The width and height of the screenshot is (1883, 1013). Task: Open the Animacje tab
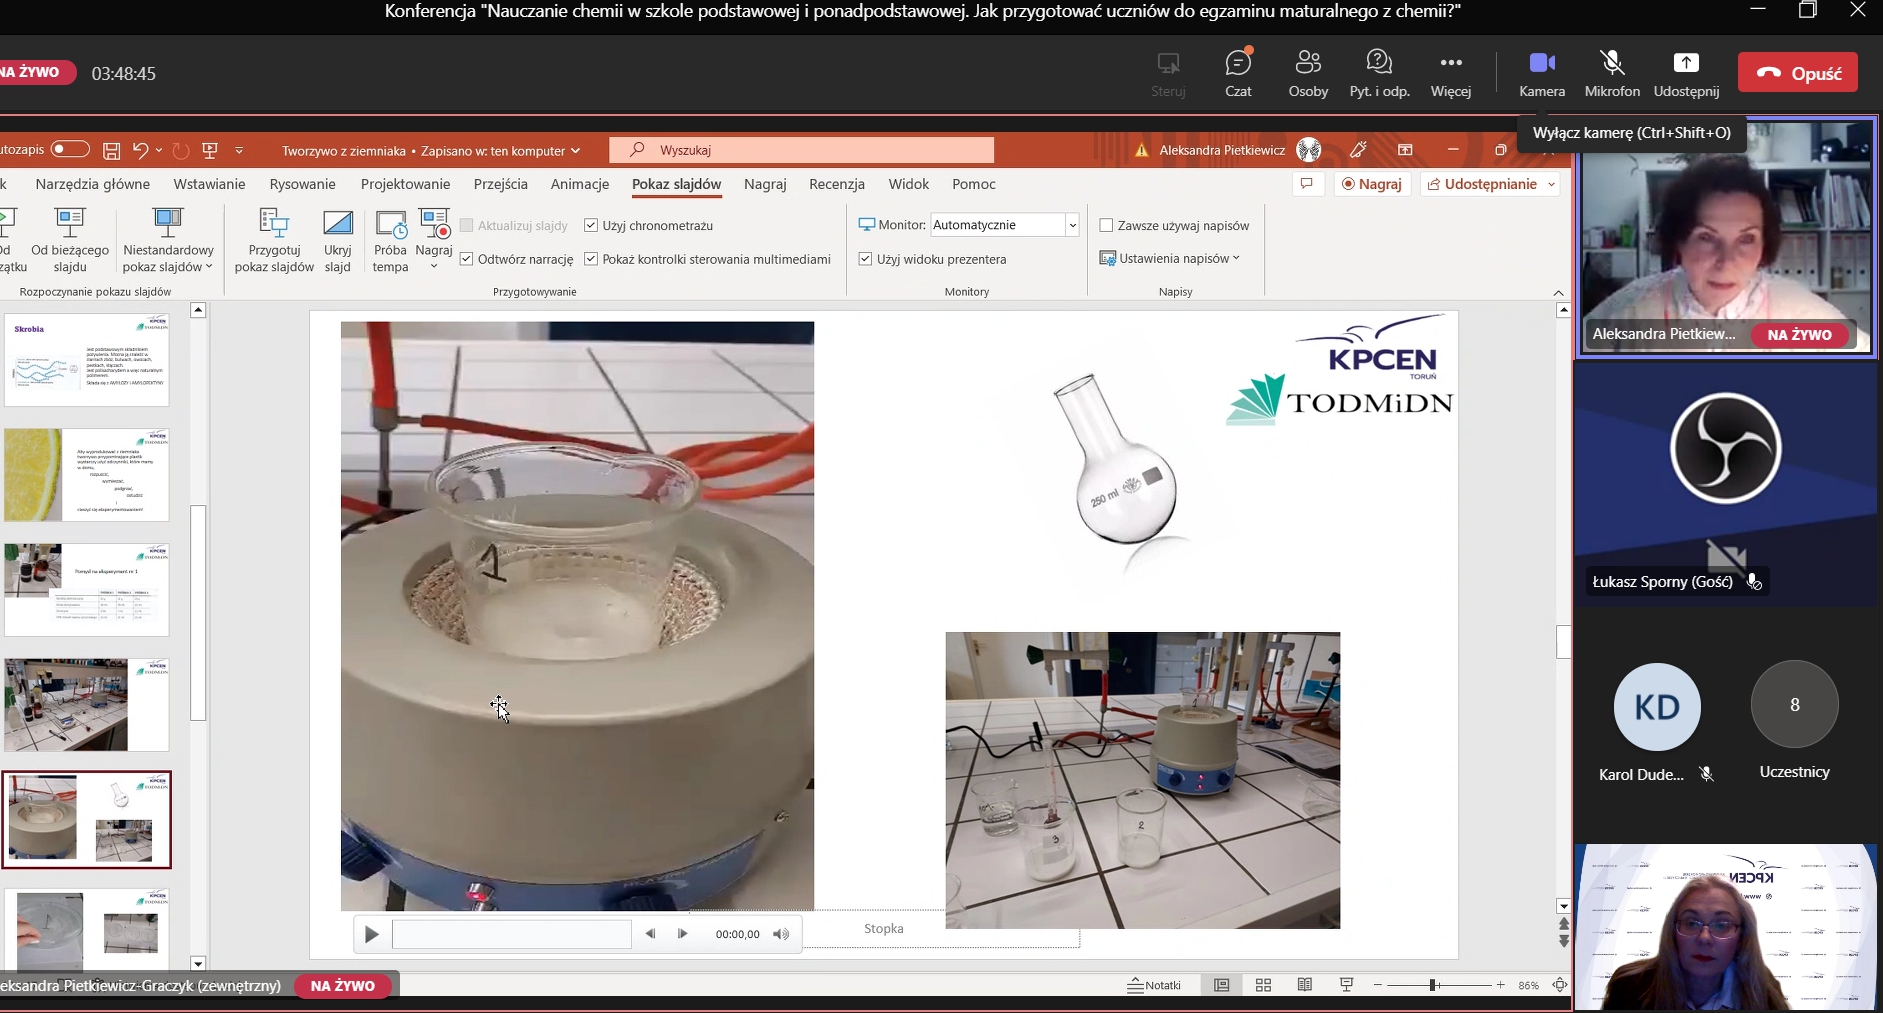580,184
